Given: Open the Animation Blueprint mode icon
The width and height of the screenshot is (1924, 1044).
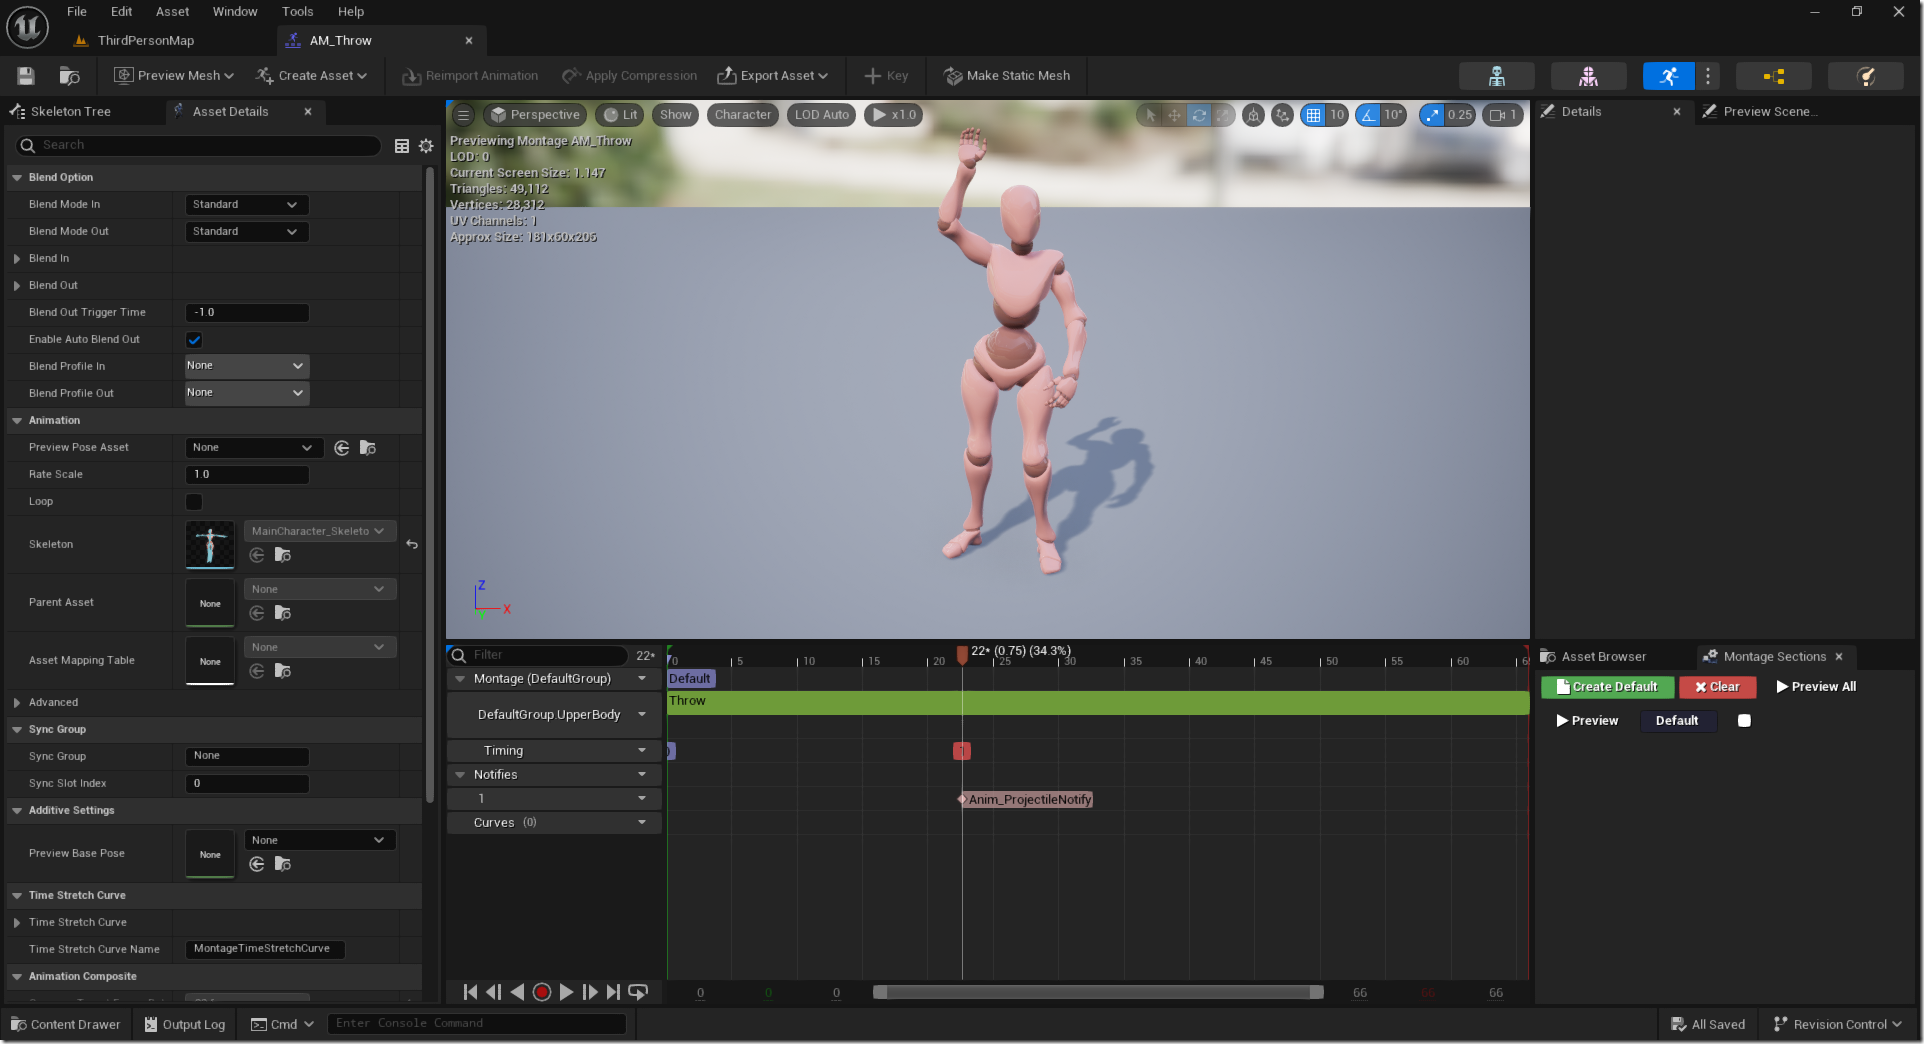Looking at the screenshot, I should click(x=1774, y=76).
